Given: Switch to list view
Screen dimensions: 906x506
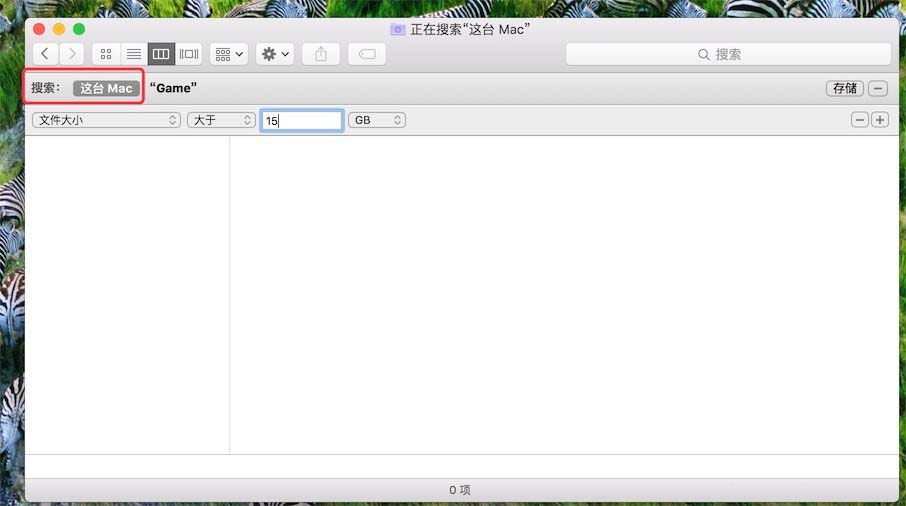Looking at the screenshot, I should tap(133, 54).
